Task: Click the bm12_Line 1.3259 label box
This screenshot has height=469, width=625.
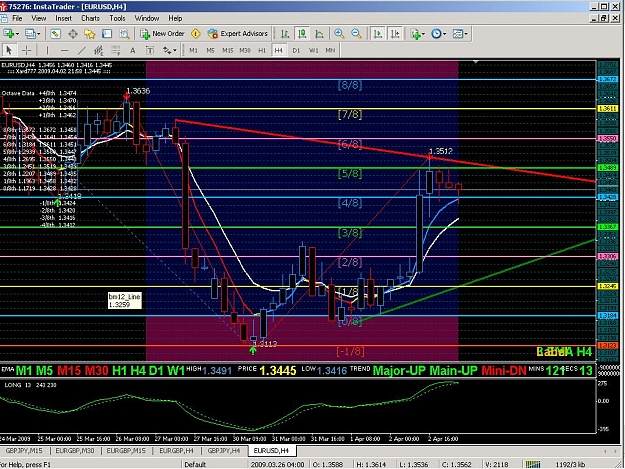Action: coord(124,301)
